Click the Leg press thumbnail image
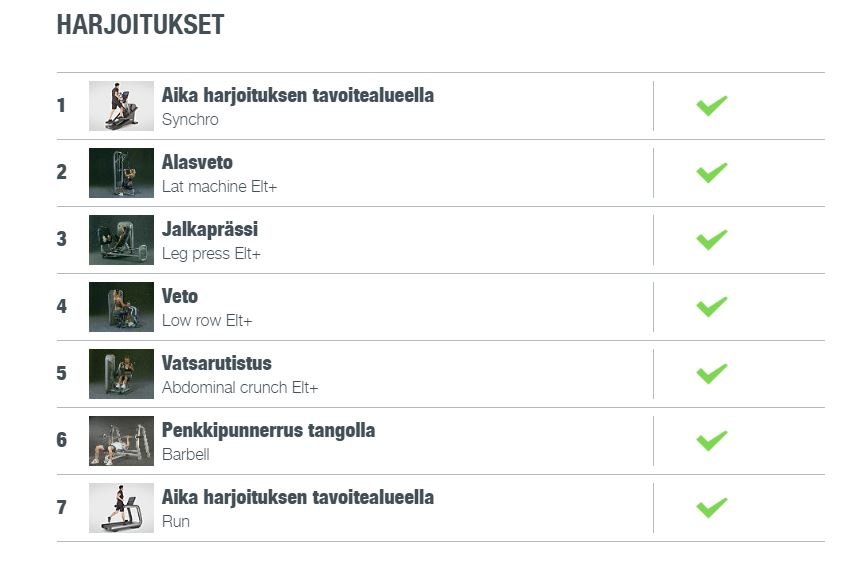Image resolution: width=862 pixels, height=566 pixels. point(121,240)
